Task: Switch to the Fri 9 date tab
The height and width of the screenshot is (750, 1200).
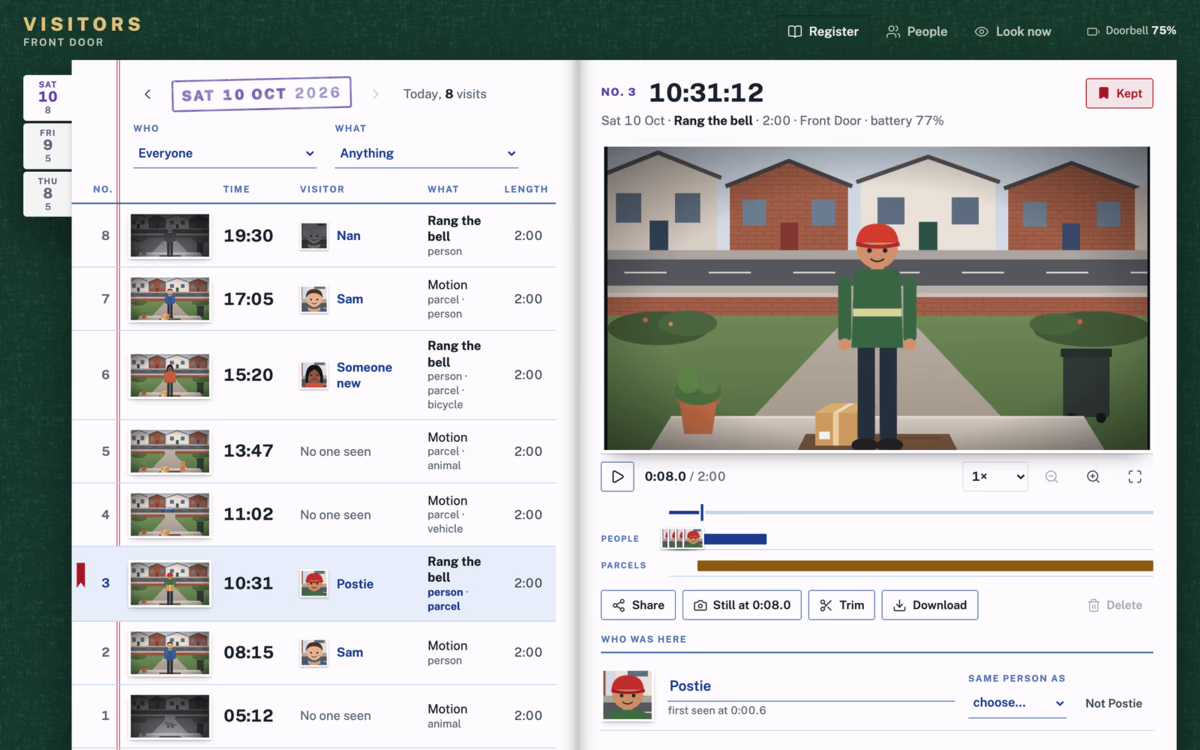Action: pos(48,145)
